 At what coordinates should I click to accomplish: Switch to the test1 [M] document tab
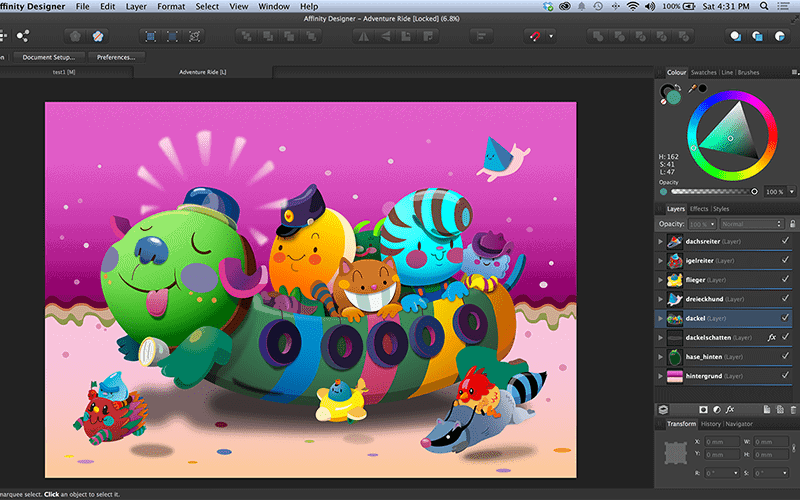(x=64, y=72)
